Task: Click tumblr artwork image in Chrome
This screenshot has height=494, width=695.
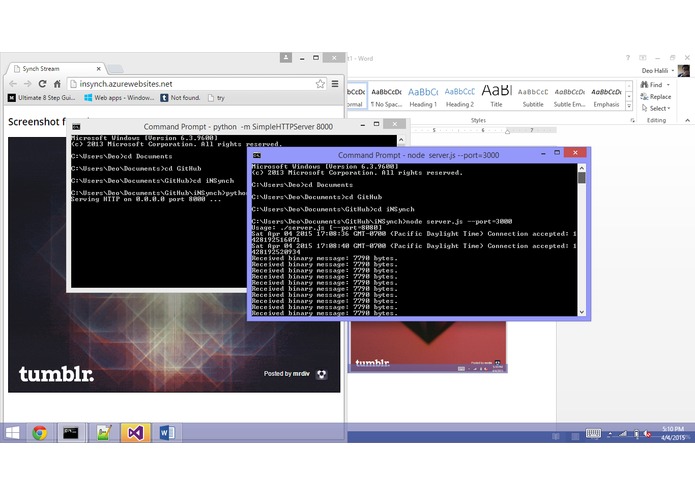Action: coord(174,341)
